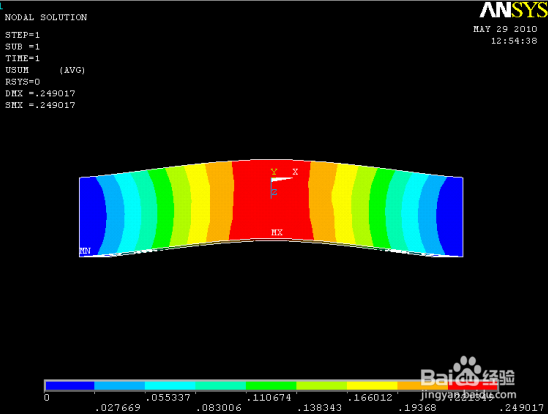Click legend value .110674
The image size is (548, 414).
[x=269, y=398]
